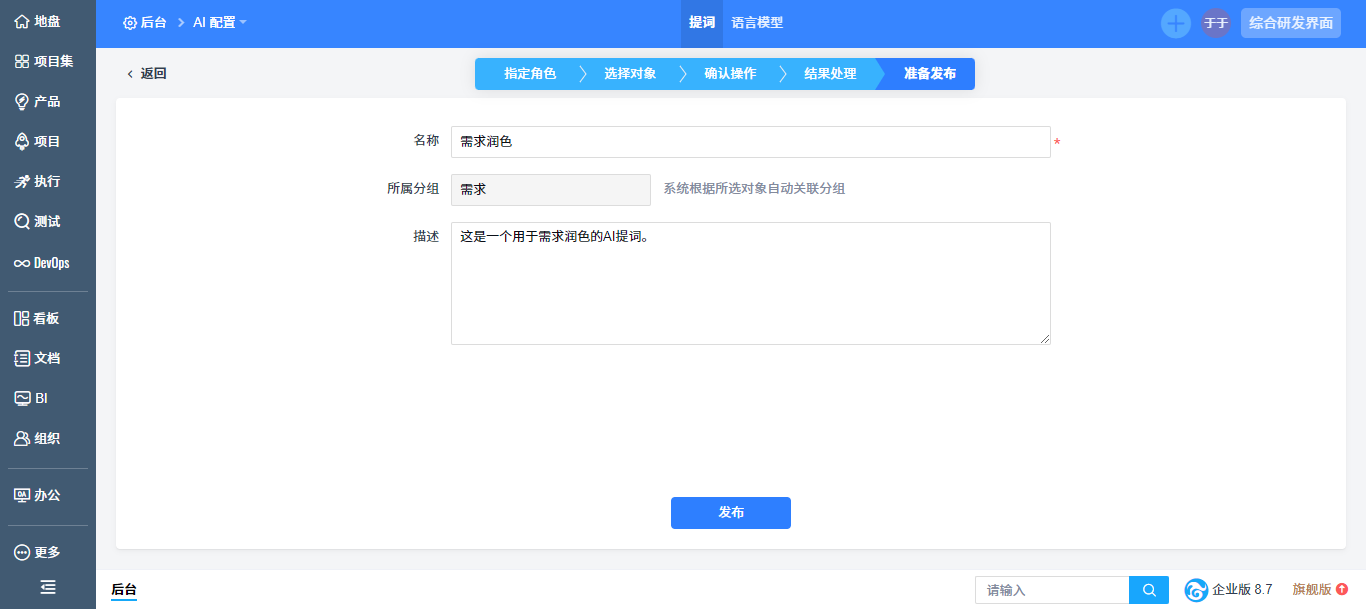Viewport: 1366px width, 609px height.
Task: Go to the 指定角色 step
Action: [529, 74]
